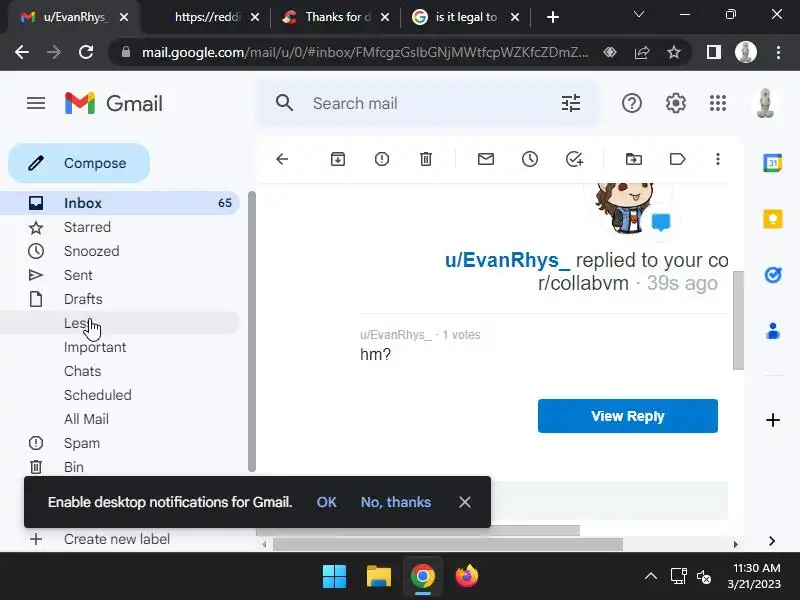Mark email as unread

coord(486,159)
